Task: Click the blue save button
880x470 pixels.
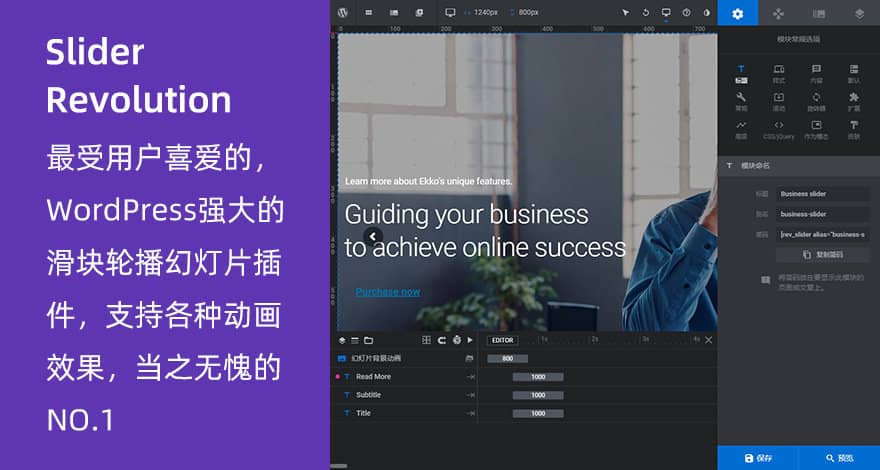Action: pyautogui.click(x=758, y=458)
